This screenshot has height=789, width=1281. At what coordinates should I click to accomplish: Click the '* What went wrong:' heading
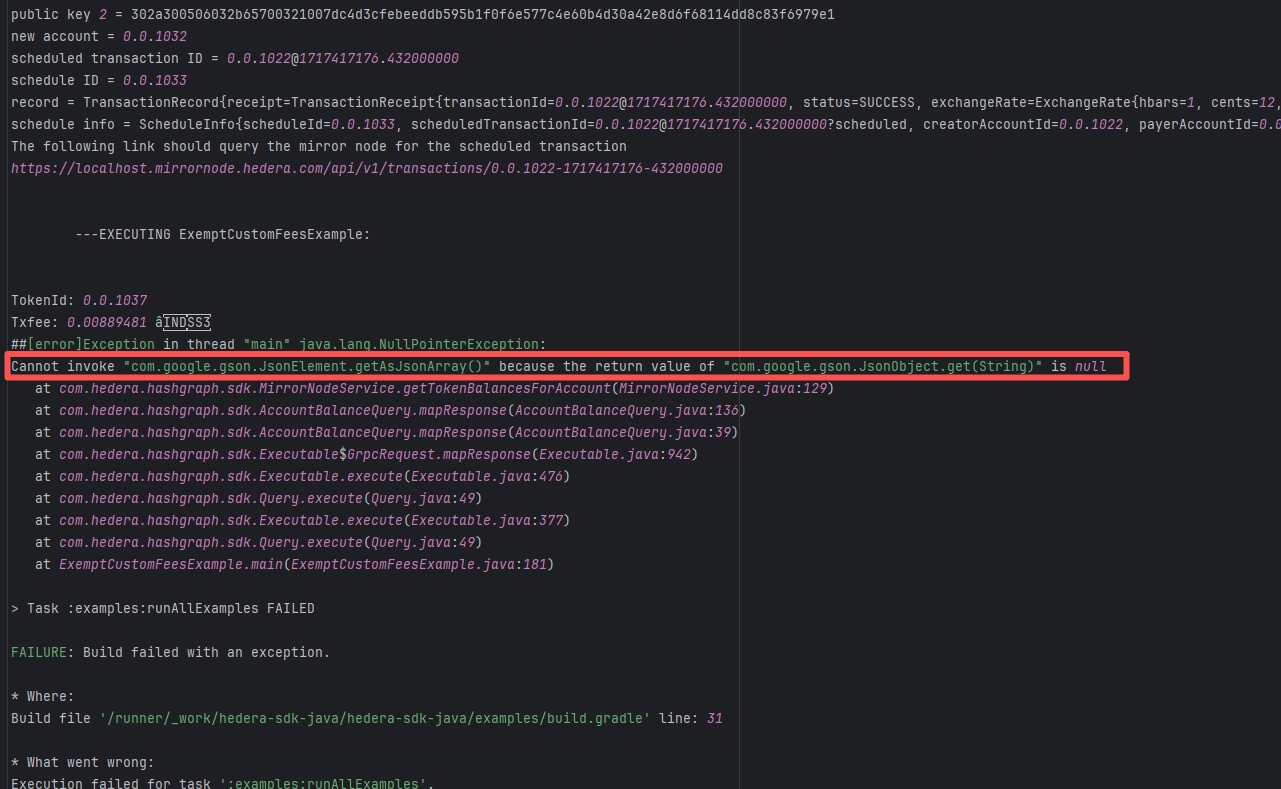point(83,762)
